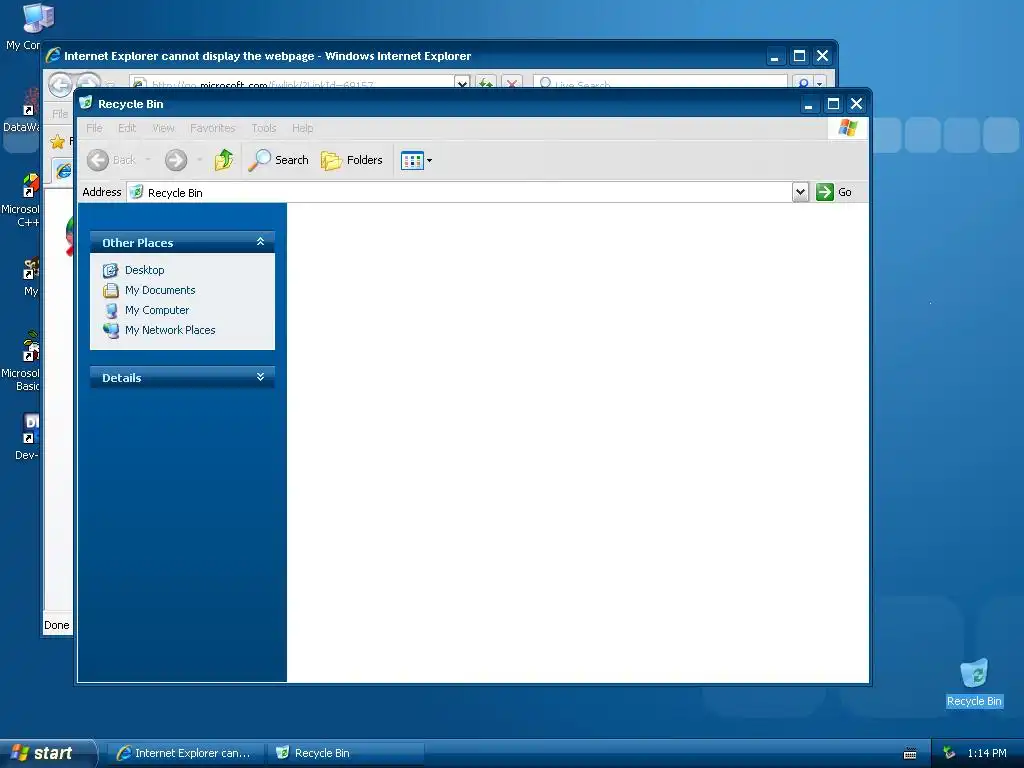Open Search in Recycle Bin toolbar
This screenshot has height=768, width=1024.
tap(279, 160)
